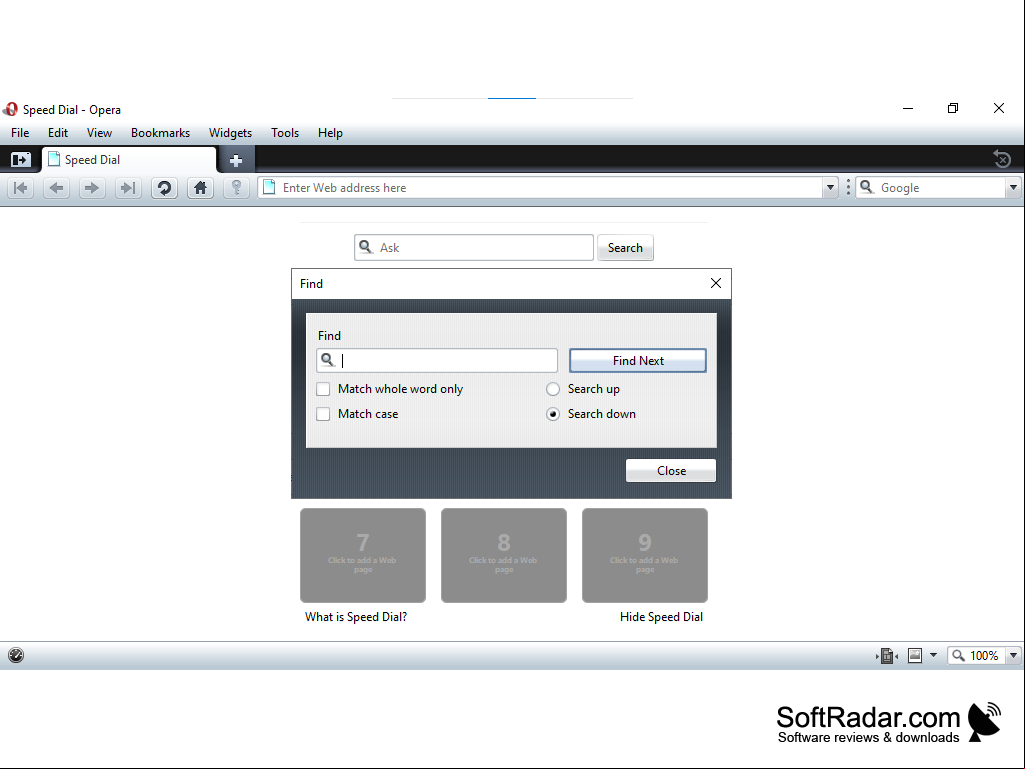Click the Hide Speed Dial link
1025x769 pixels.
662,617
